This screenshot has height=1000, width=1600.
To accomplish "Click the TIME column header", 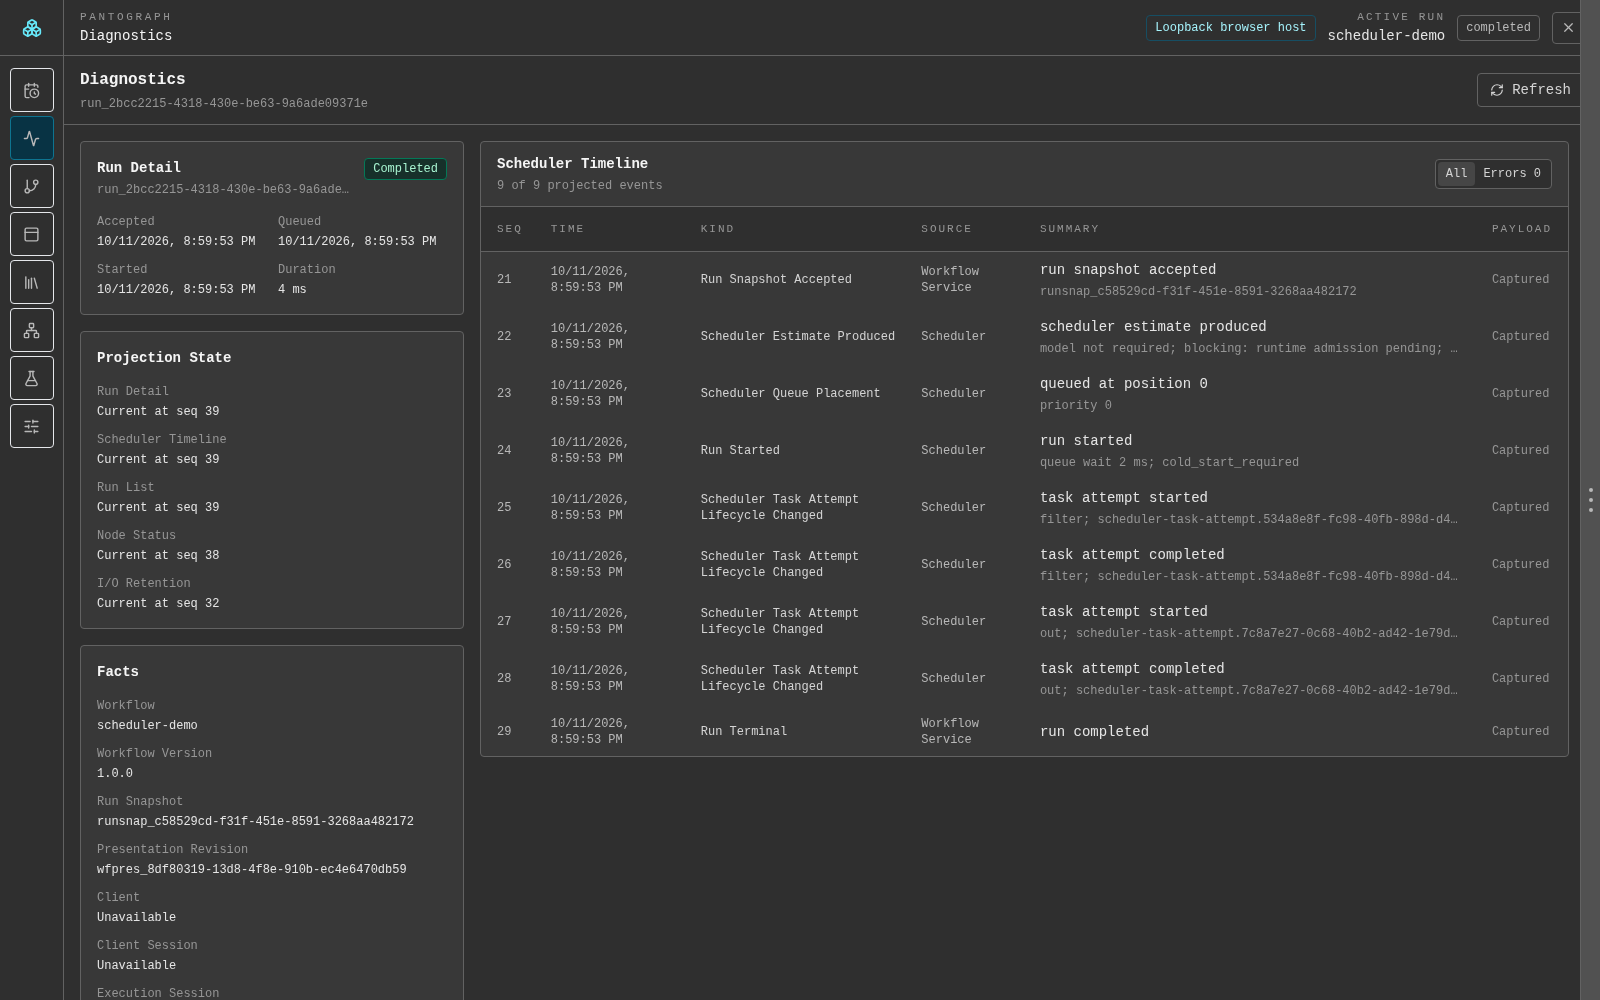I will pos(567,229).
